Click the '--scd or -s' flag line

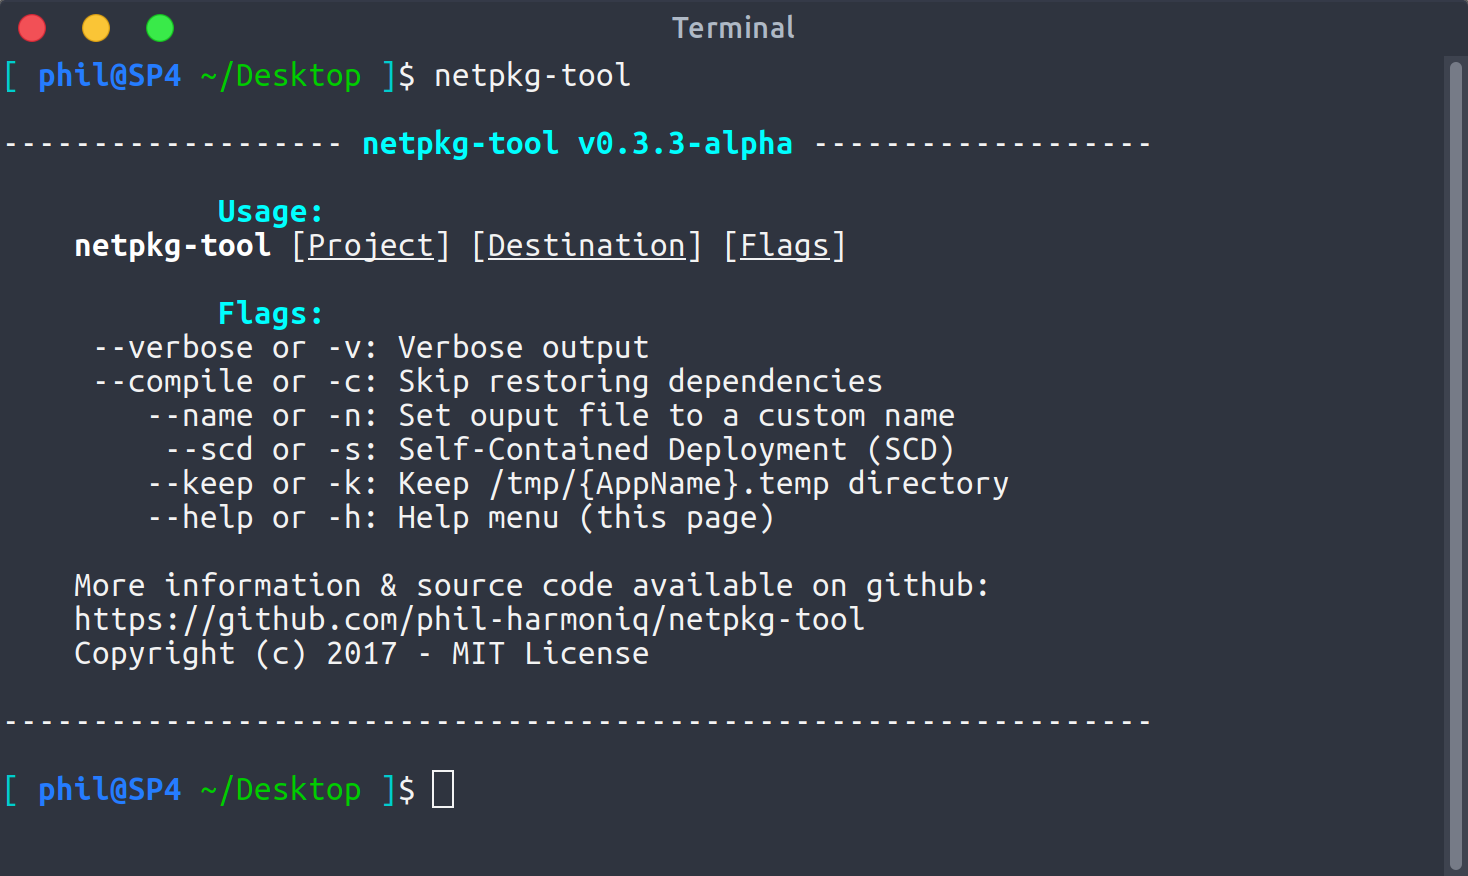[x=560, y=450]
